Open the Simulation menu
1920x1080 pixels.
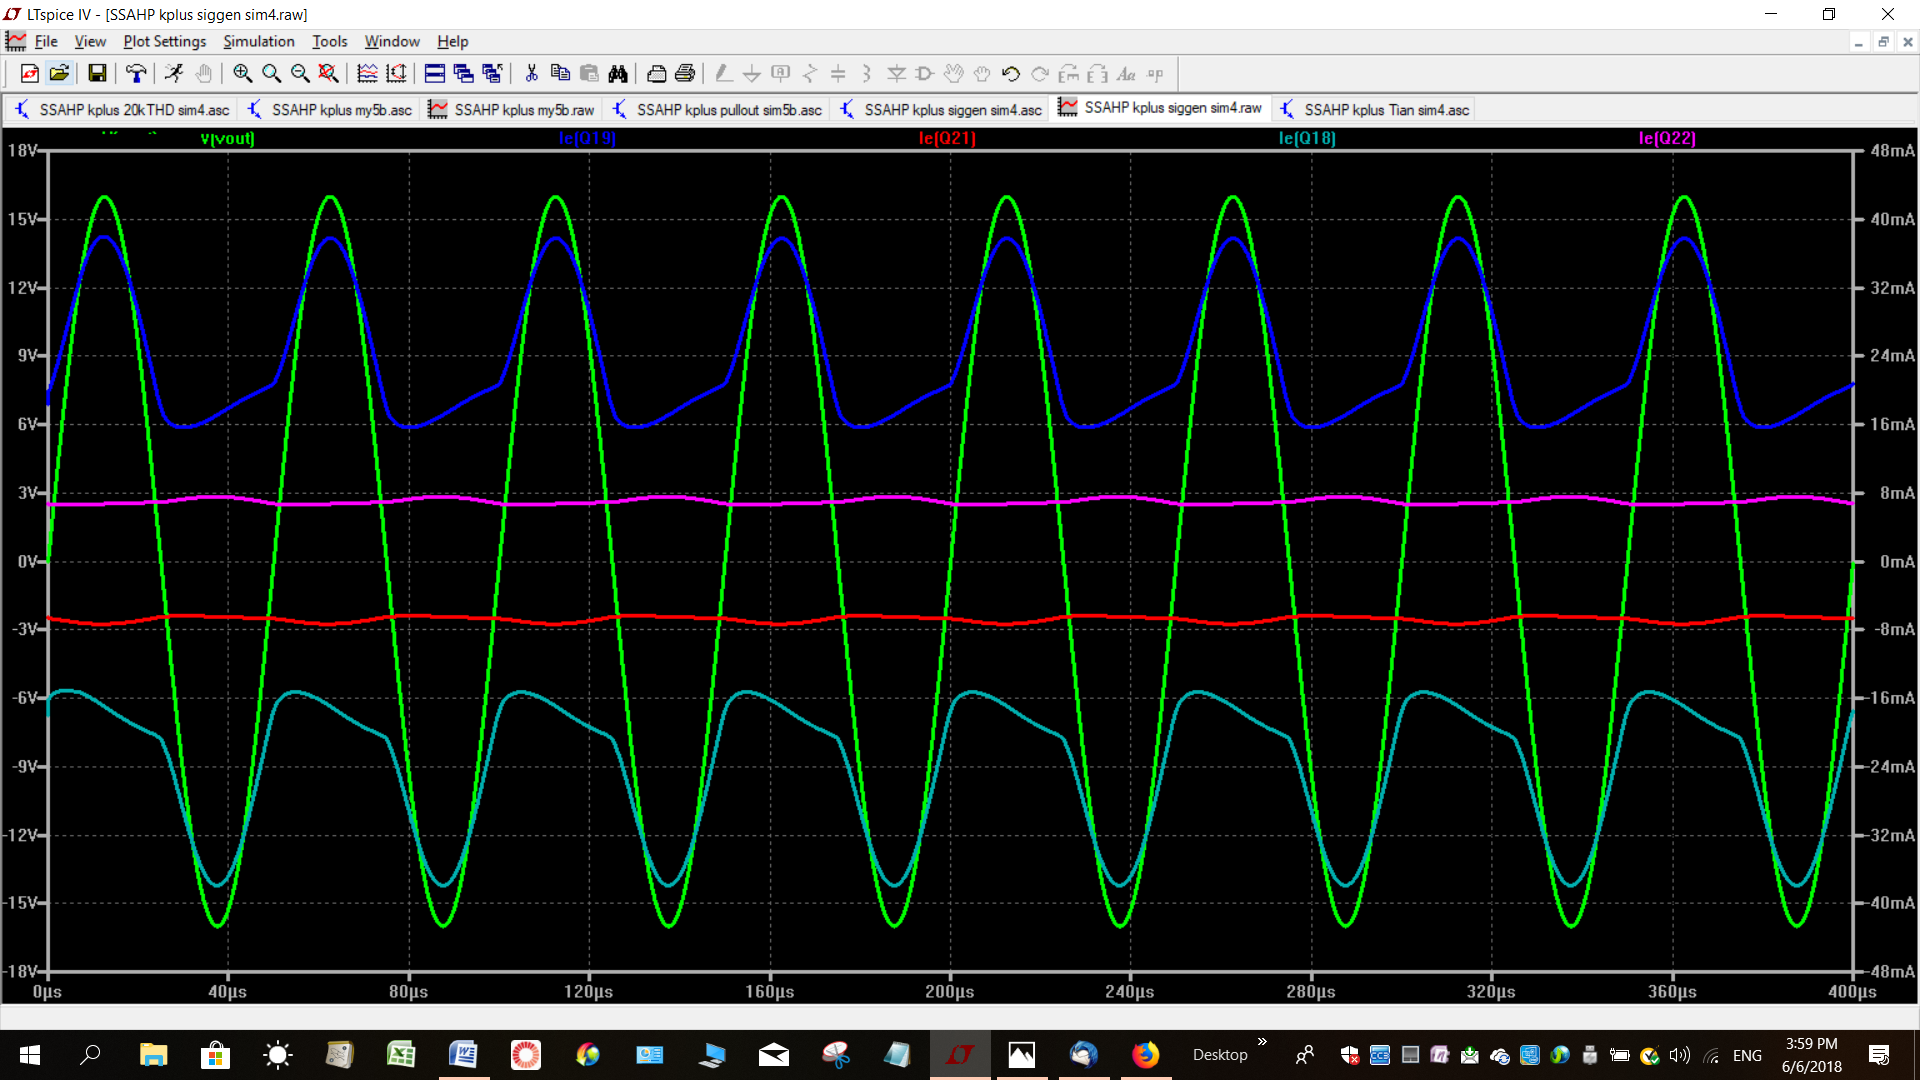click(258, 41)
